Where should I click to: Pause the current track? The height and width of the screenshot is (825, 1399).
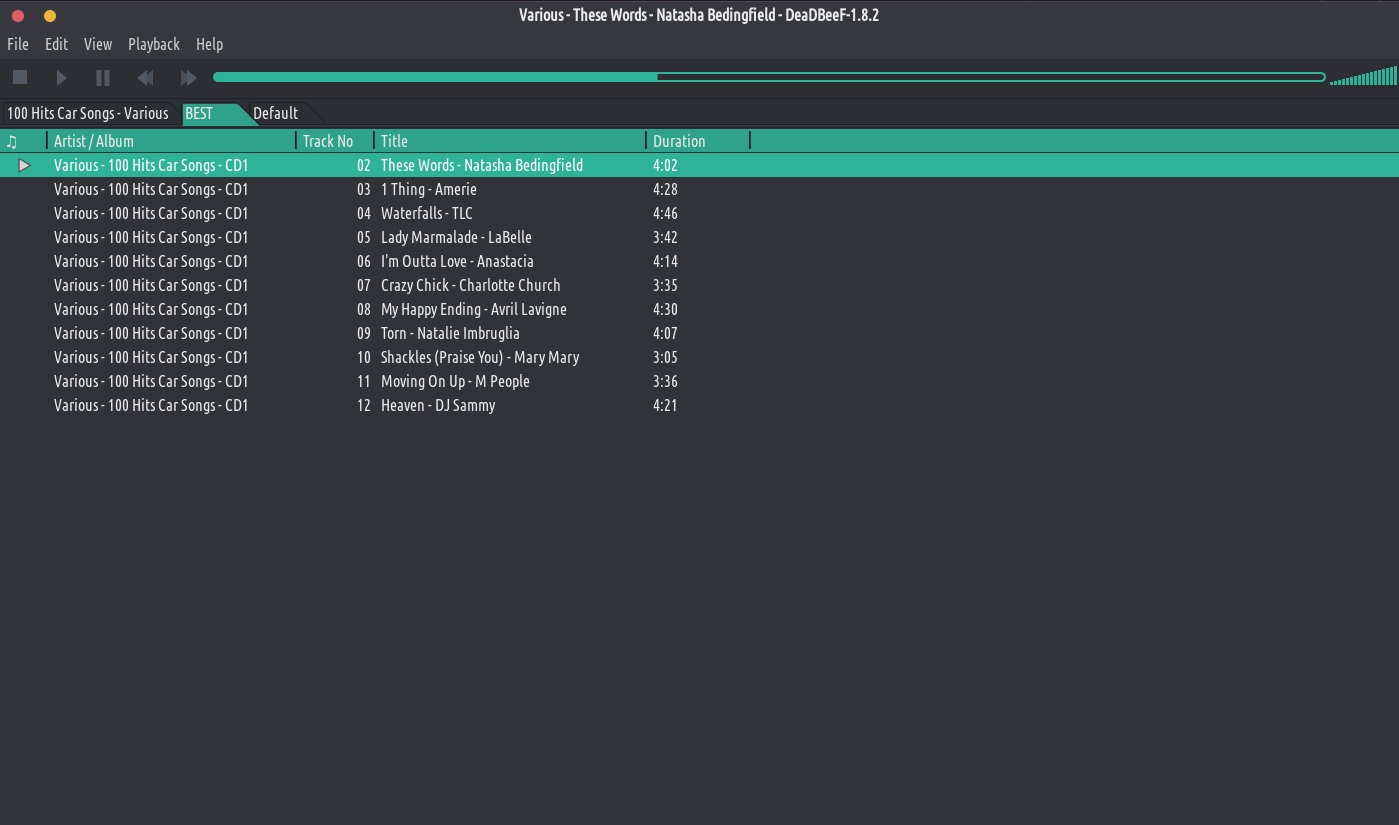click(103, 78)
